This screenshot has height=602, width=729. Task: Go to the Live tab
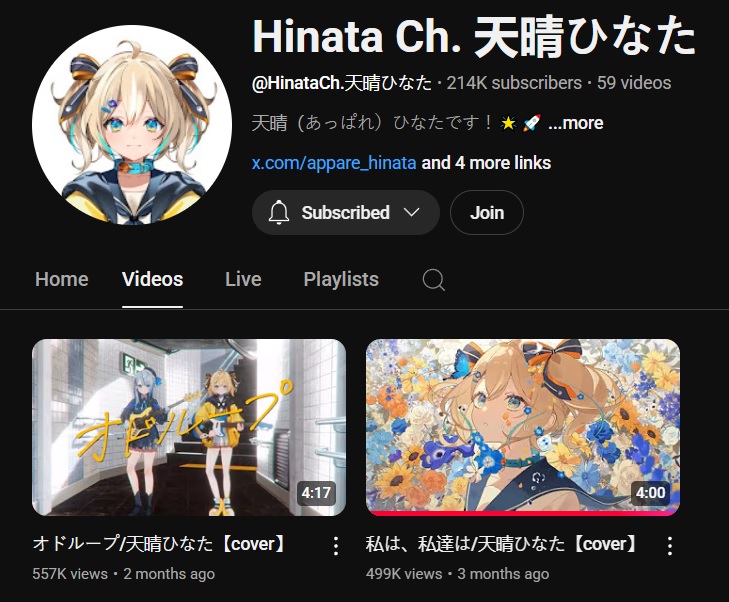pos(243,279)
